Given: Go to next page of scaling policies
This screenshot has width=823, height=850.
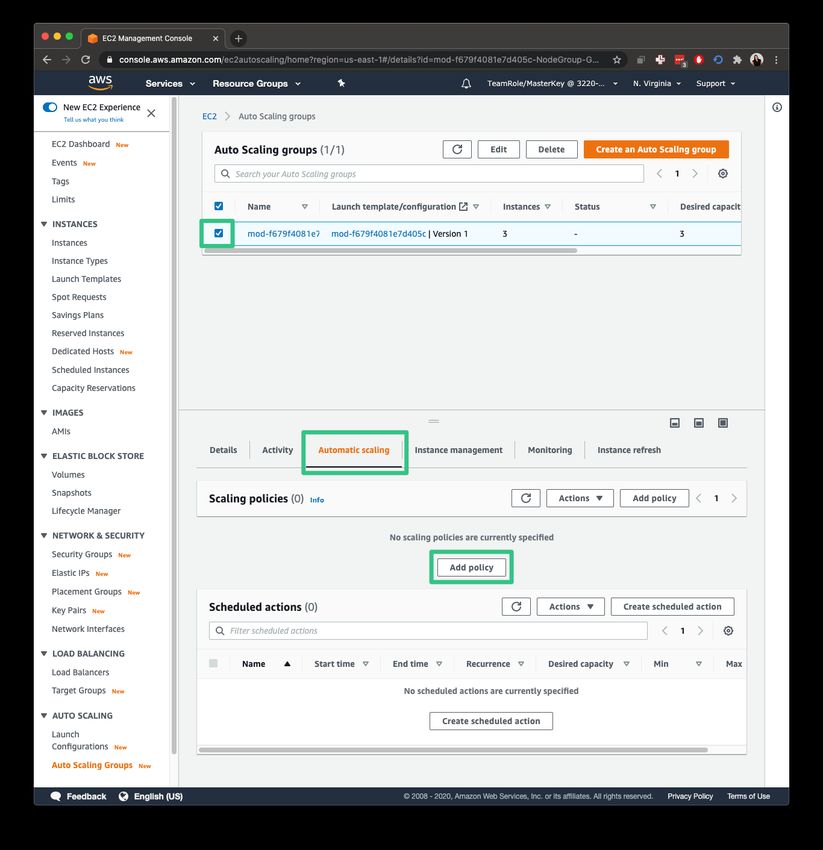Looking at the screenshot, I should 734,498.
